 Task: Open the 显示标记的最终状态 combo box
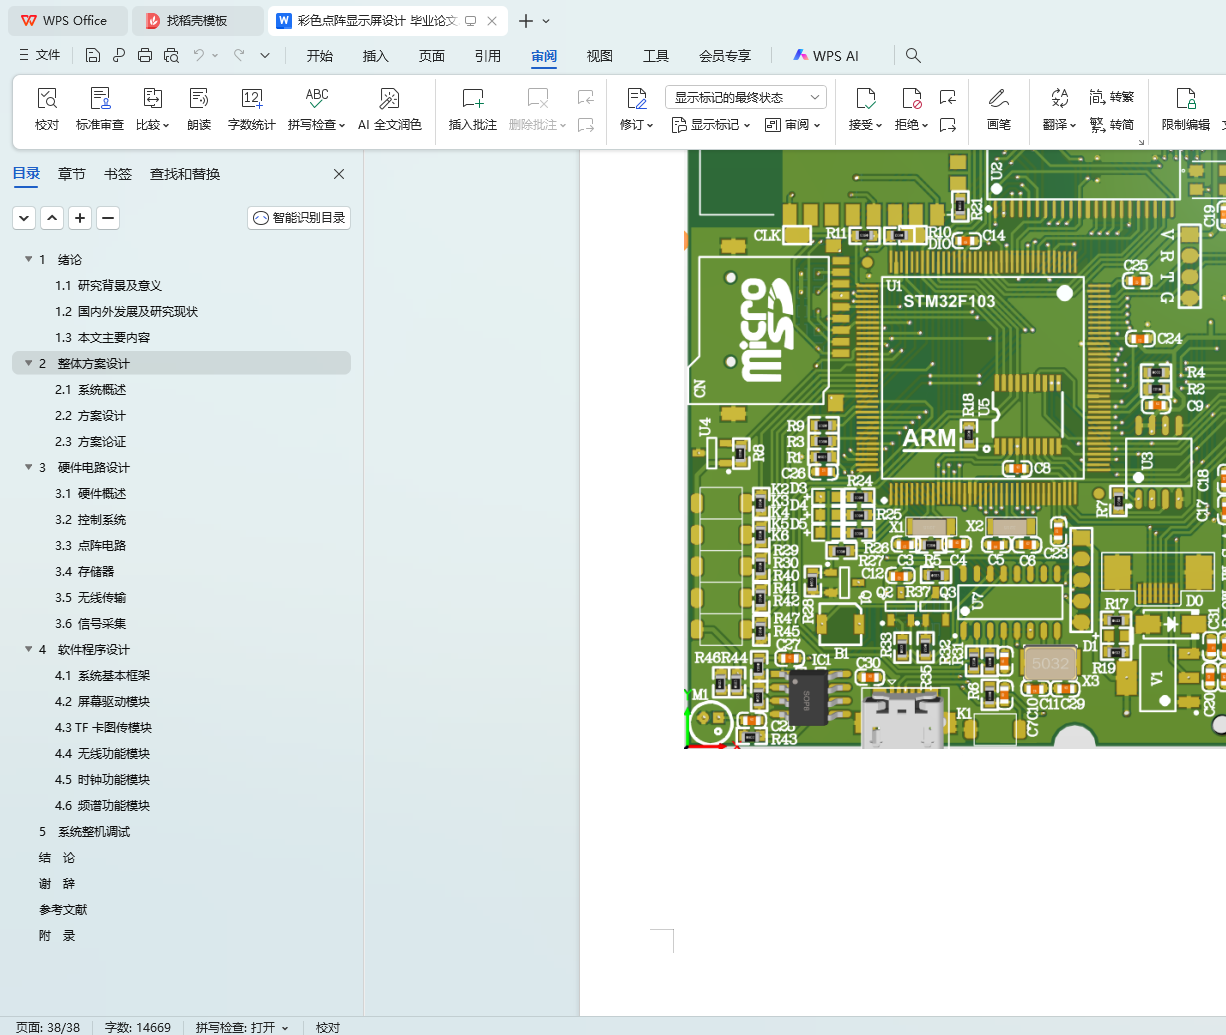(x=745, y=97)
